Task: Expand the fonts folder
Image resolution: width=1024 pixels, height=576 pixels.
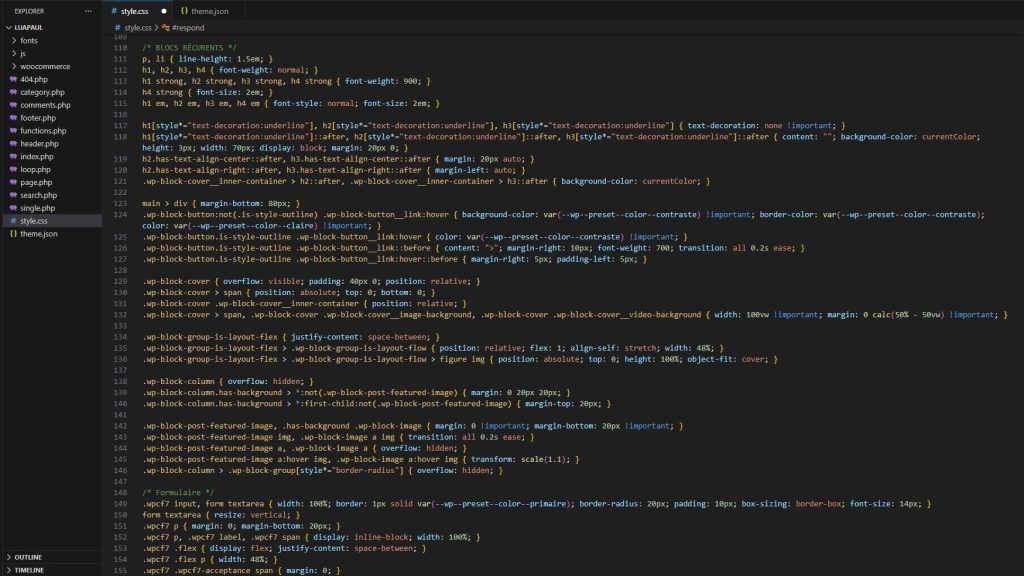Action: coord(14,40)
